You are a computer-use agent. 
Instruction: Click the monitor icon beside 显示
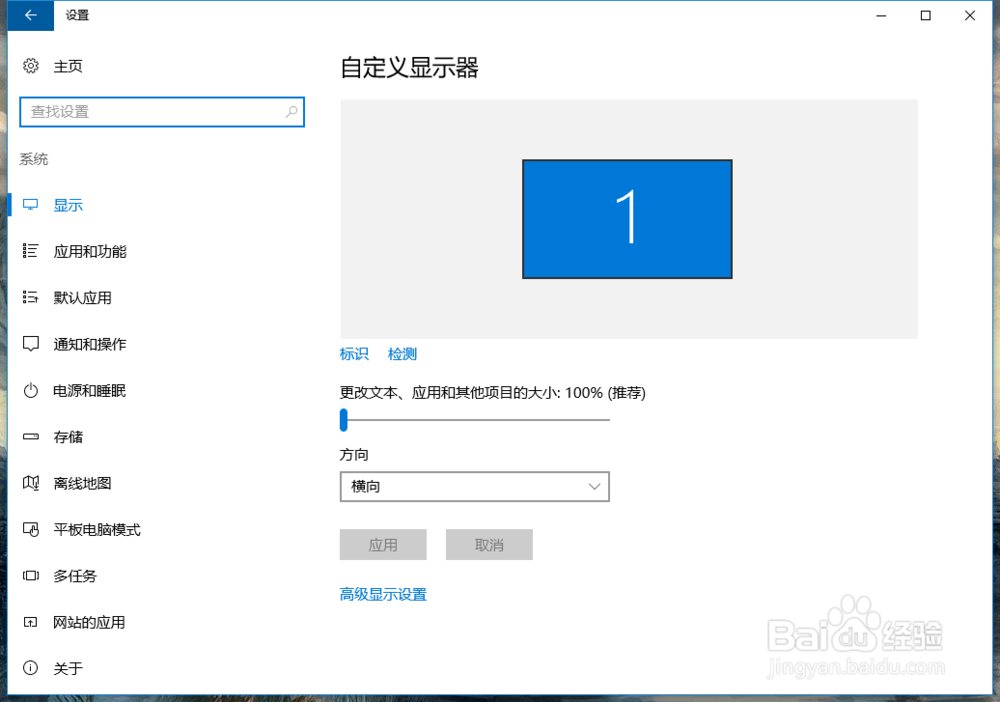click(x=31, y=205)
